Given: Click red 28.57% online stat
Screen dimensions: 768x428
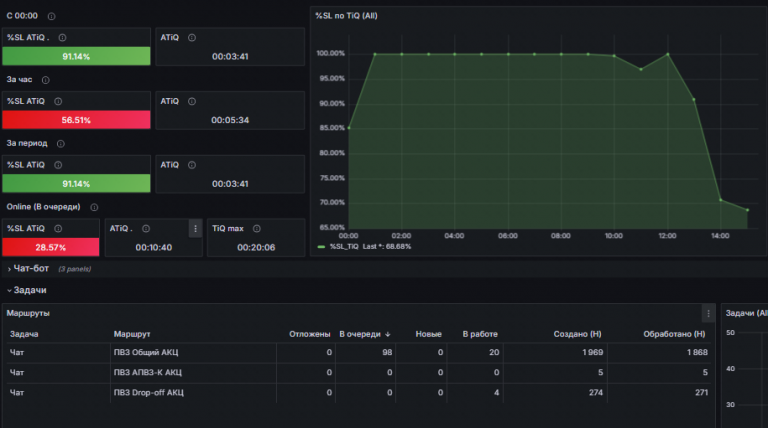Looking at the screenshot, I should [50, 247].
